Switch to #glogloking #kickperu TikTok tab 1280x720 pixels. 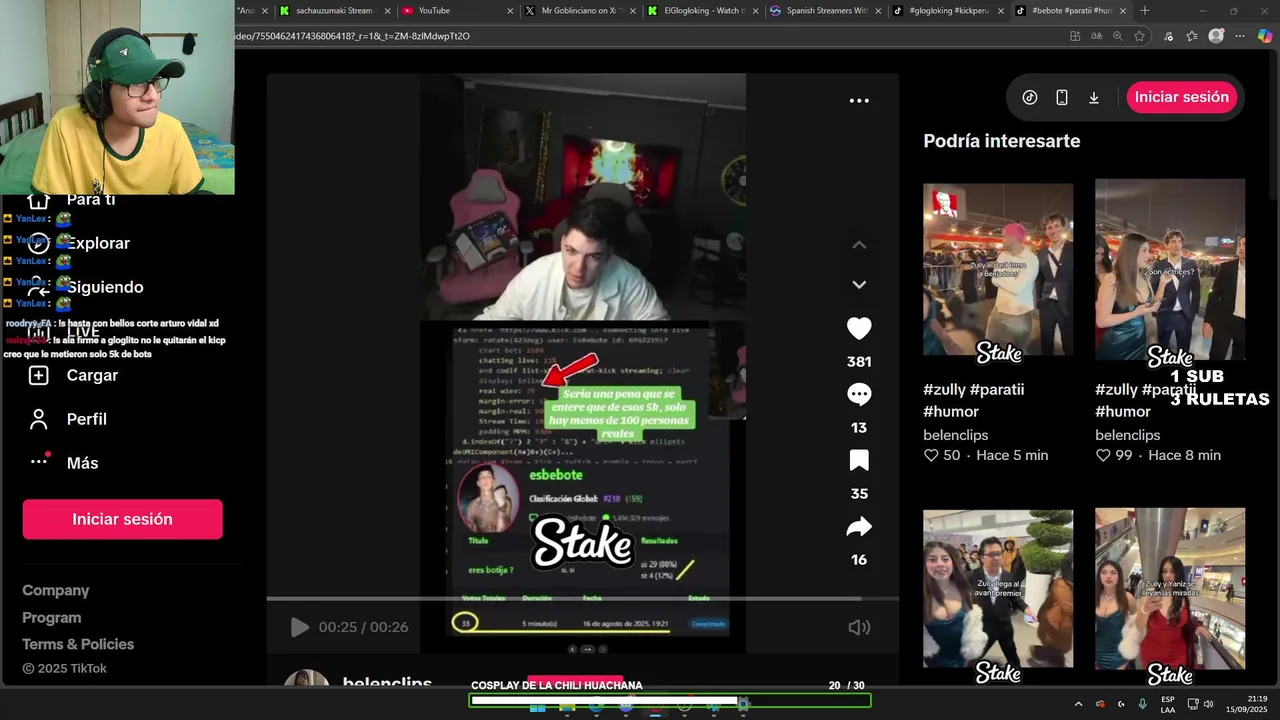pos(948,11)
